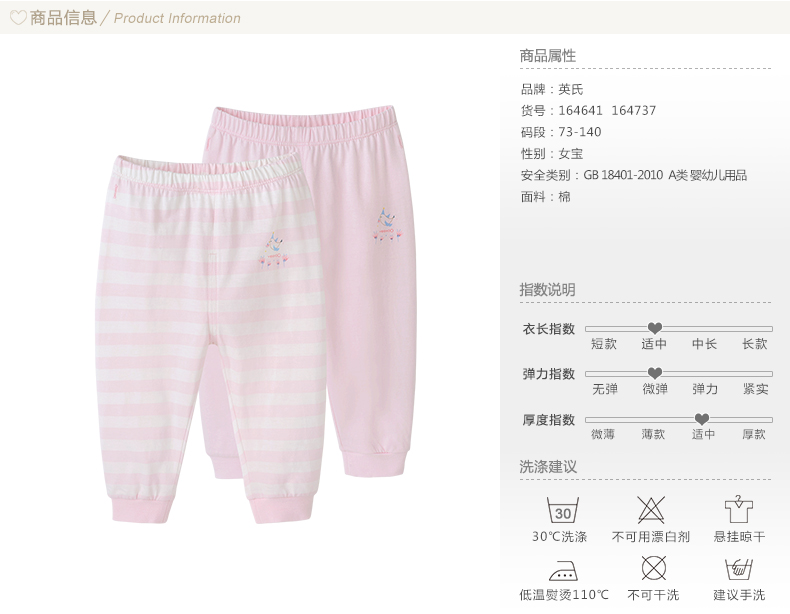Image resolution: width=790 pixels, height=614 pixels.
Task: Click the heart marker on 厚度指数 slider
Action: [x=702, y=419]
